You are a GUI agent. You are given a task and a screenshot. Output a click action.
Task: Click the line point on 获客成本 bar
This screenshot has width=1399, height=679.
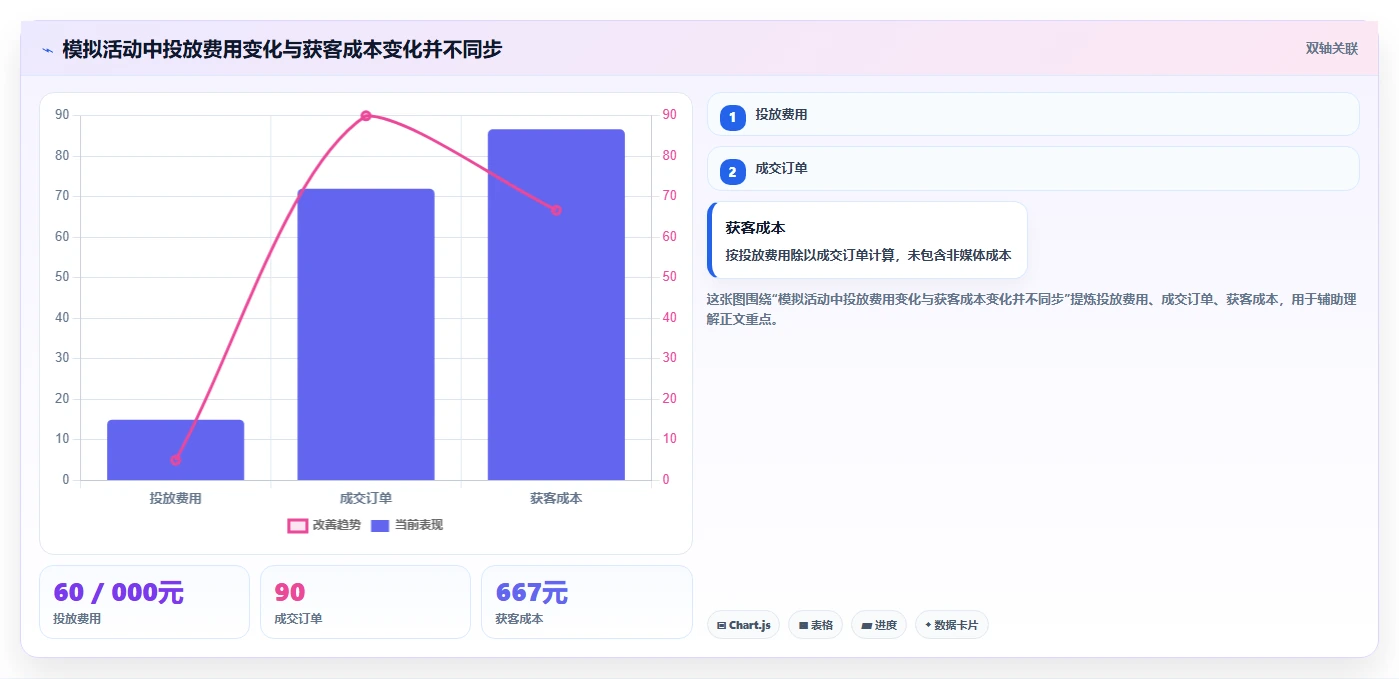tap(556, 210)
